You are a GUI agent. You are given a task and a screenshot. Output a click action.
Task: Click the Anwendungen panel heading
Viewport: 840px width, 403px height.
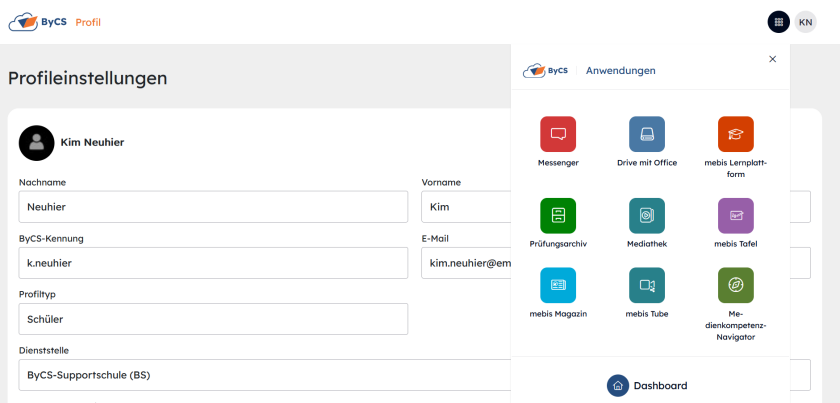[620, 71]
